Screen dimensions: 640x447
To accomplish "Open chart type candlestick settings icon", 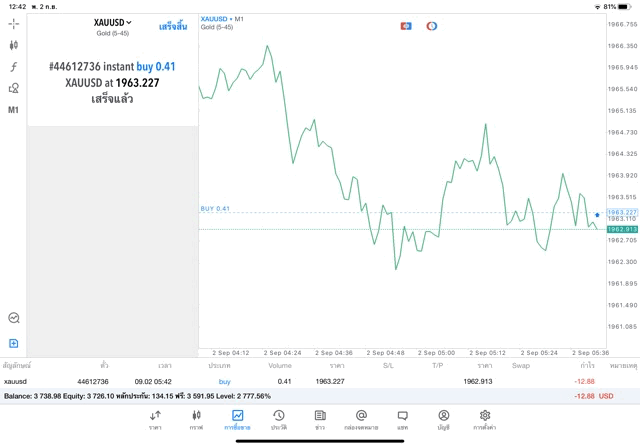I will [x=14, y=45].
